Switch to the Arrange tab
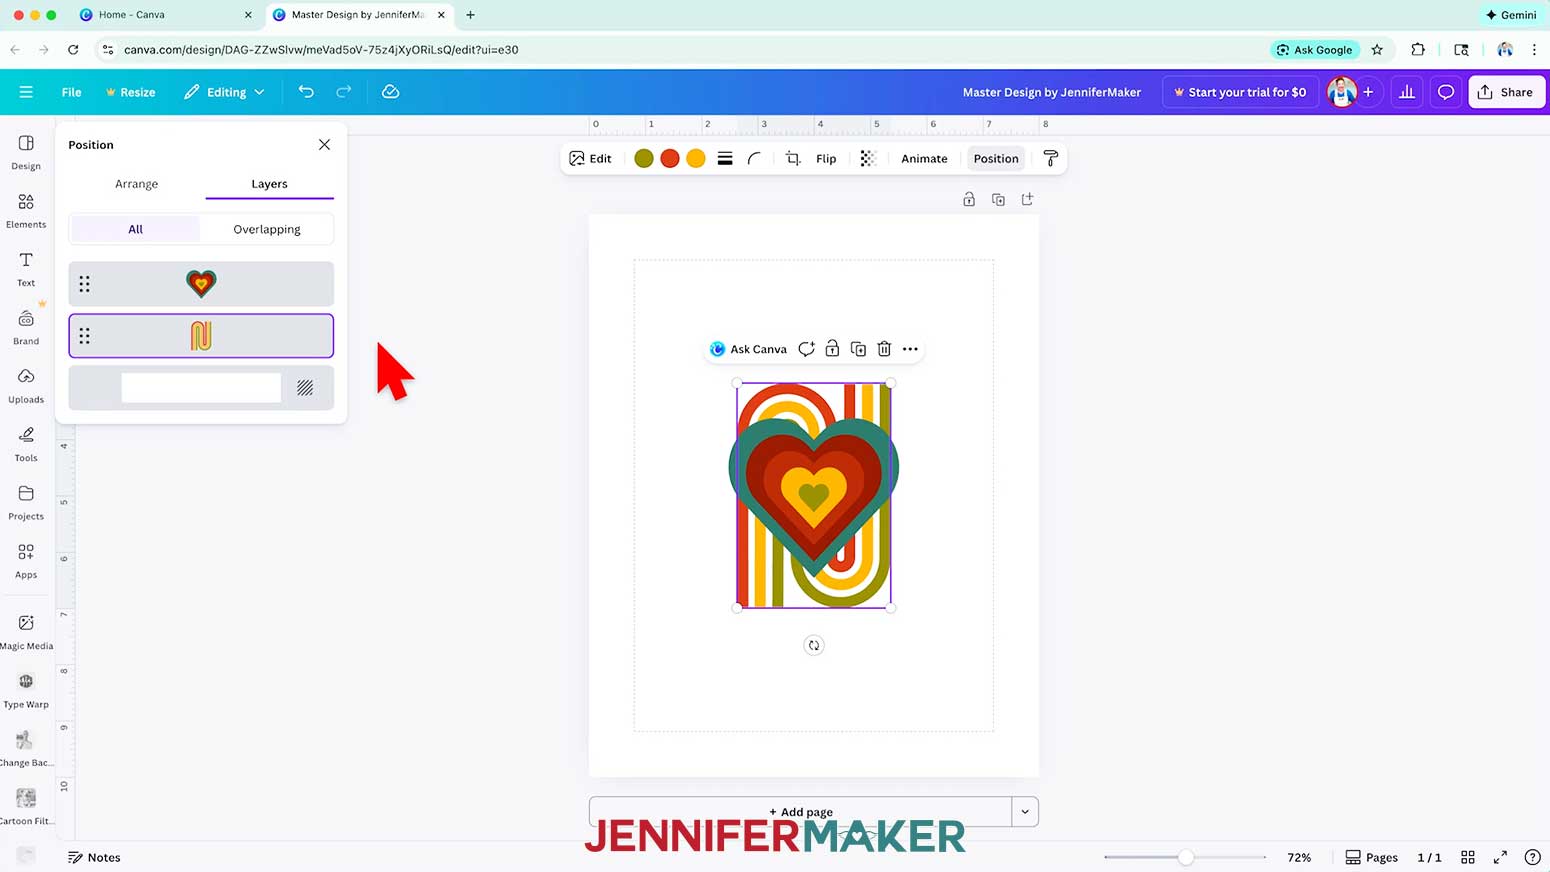Screen dimensions: 1550x872 coord(136,184)
